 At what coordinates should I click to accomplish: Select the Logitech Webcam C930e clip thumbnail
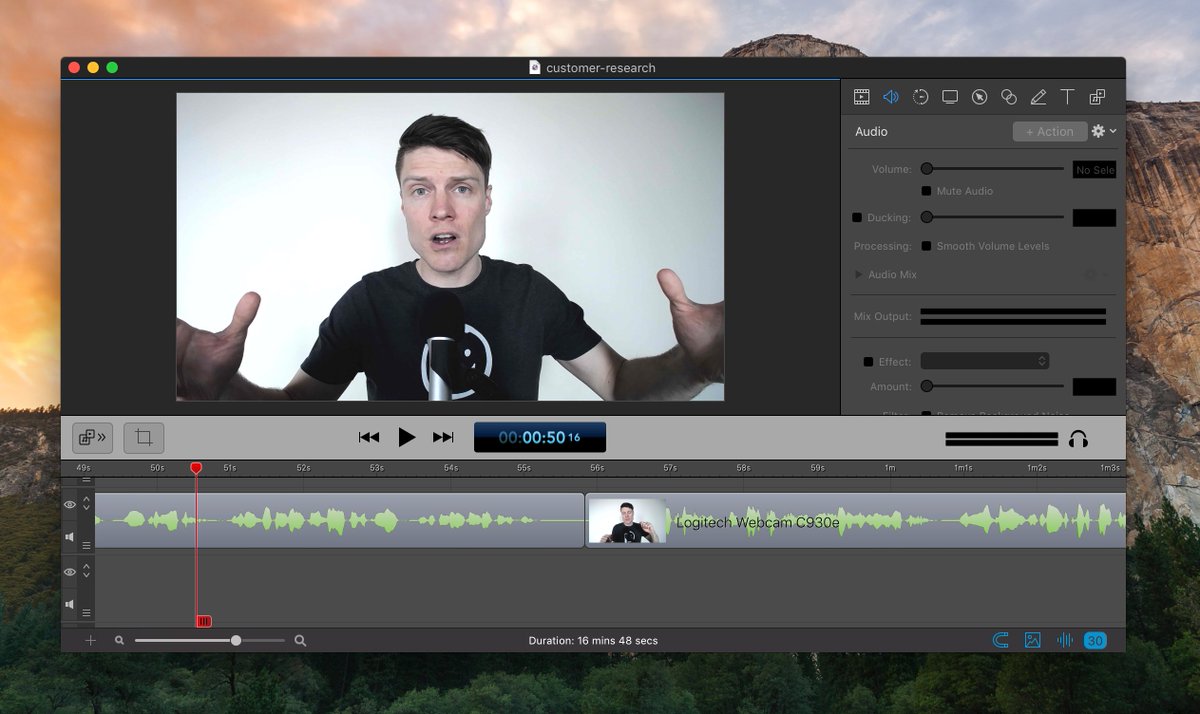pos(627,521)
